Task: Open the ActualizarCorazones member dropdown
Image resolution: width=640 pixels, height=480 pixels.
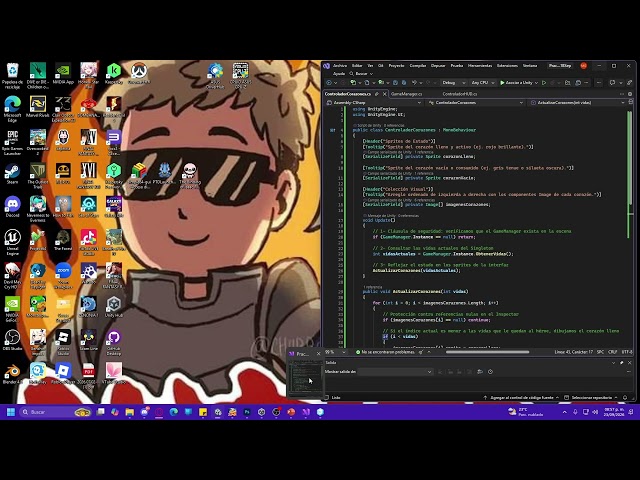Action: point(577,102)
